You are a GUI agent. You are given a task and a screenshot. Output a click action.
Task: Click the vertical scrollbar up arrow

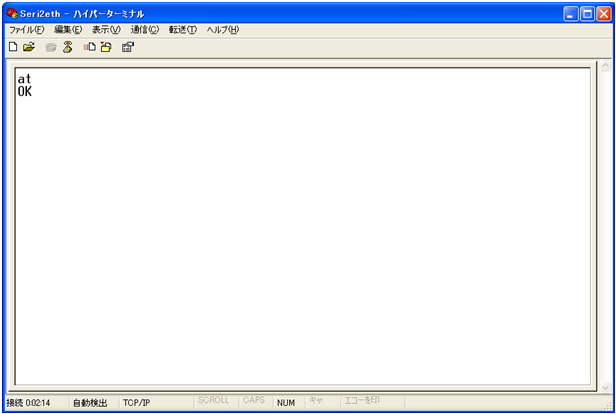click(605, 67)
